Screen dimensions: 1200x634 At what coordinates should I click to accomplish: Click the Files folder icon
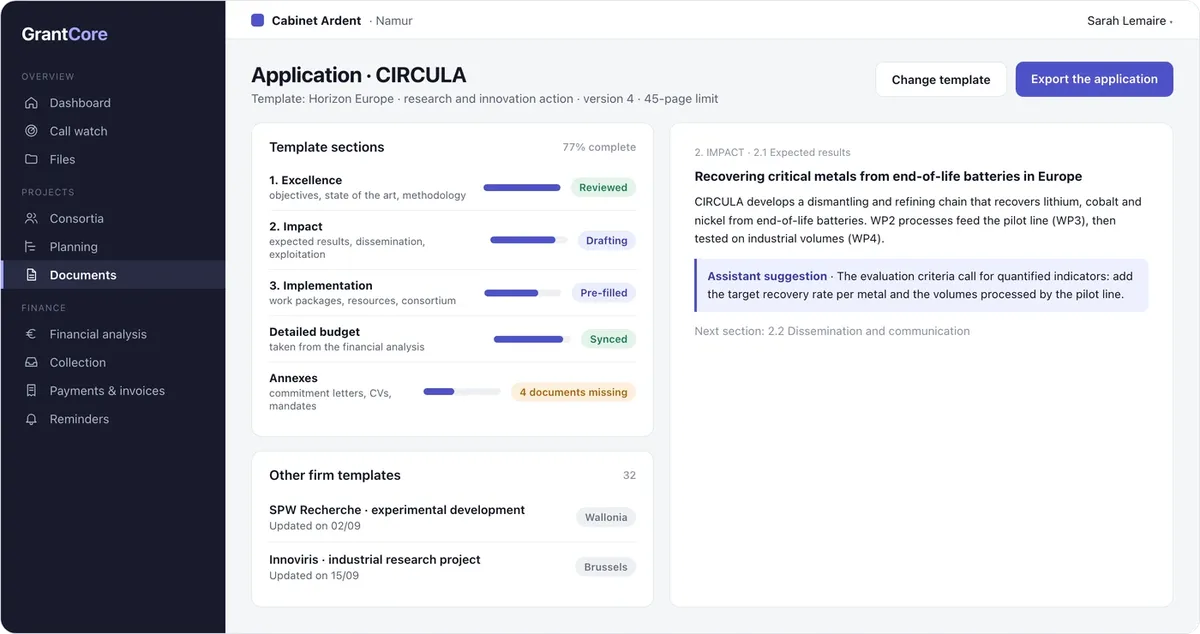(31, 159)
